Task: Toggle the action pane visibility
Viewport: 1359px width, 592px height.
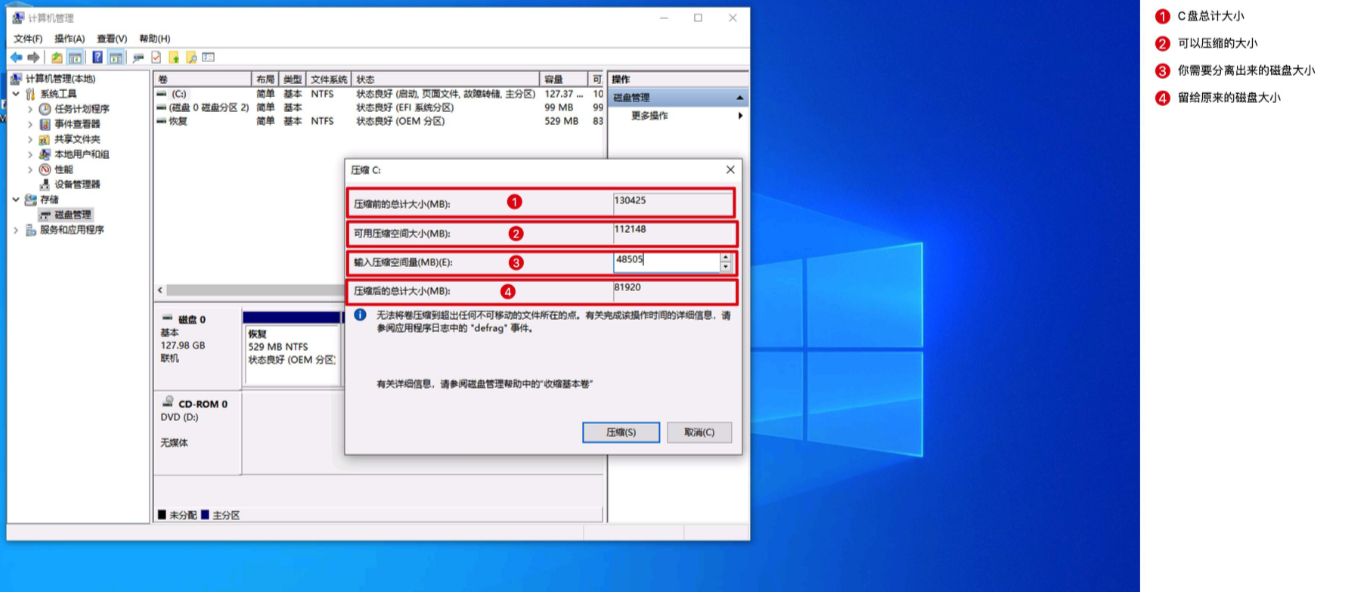Action: (x=115, y=57)
